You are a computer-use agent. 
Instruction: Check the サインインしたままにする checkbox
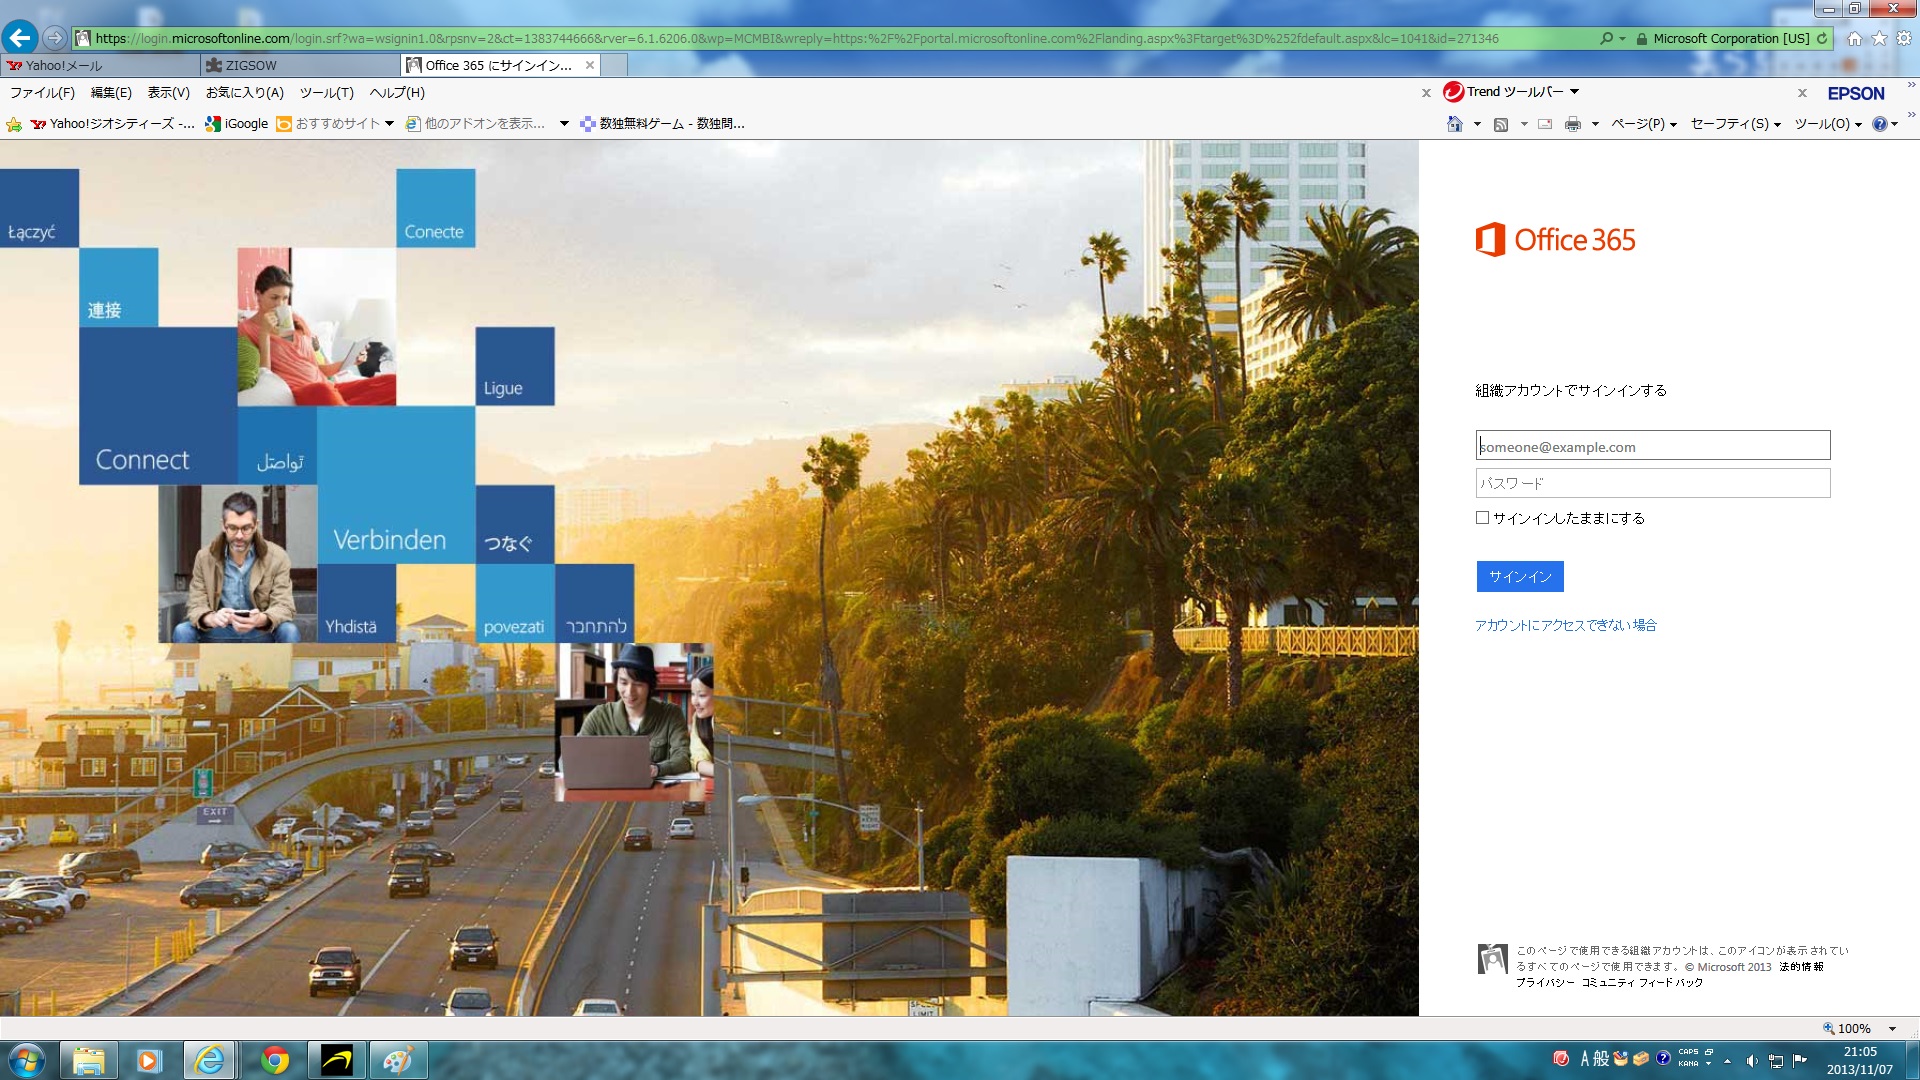point(1482,517)
